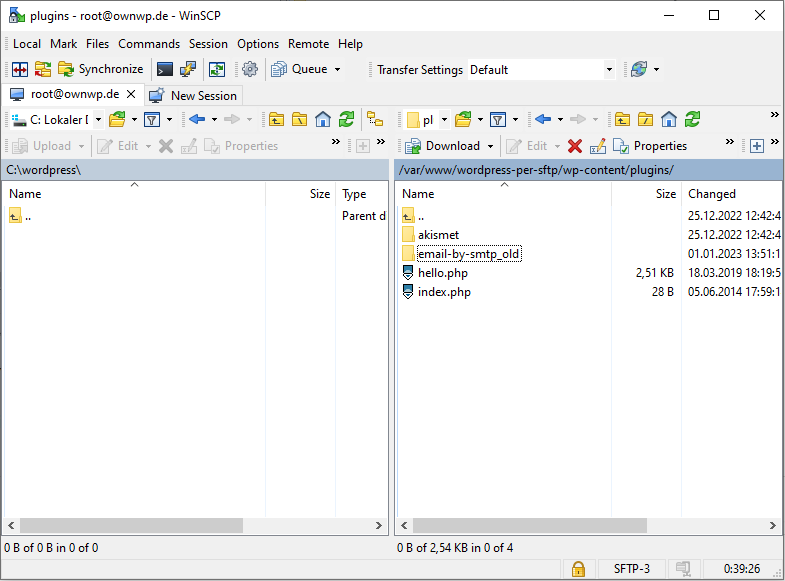Image resolution: width=785 pixels, height=581 pixels.
Task: Click the remote Rename icon
Action: click(598, 146)
